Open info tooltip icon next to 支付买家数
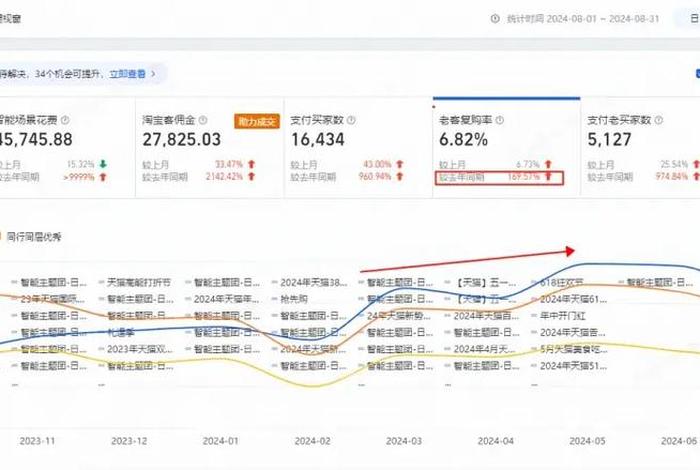The width and height of the screenshot is (700, 470). pyautogui.click(x=351, y=120)
